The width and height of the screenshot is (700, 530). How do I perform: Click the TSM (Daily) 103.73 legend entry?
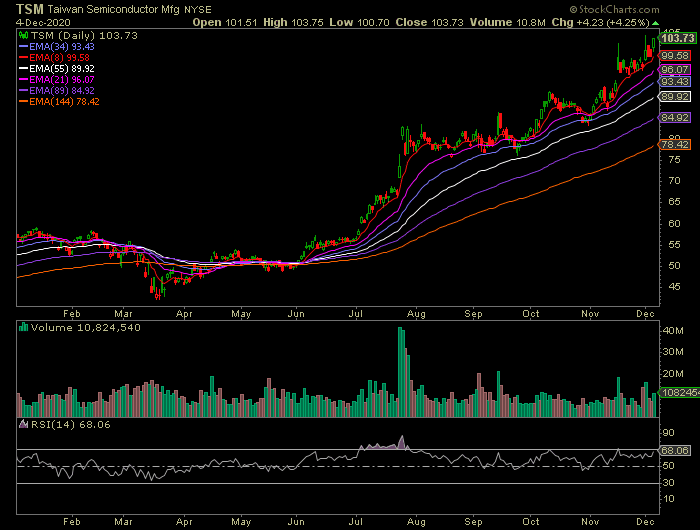click(x=84, y=35)
